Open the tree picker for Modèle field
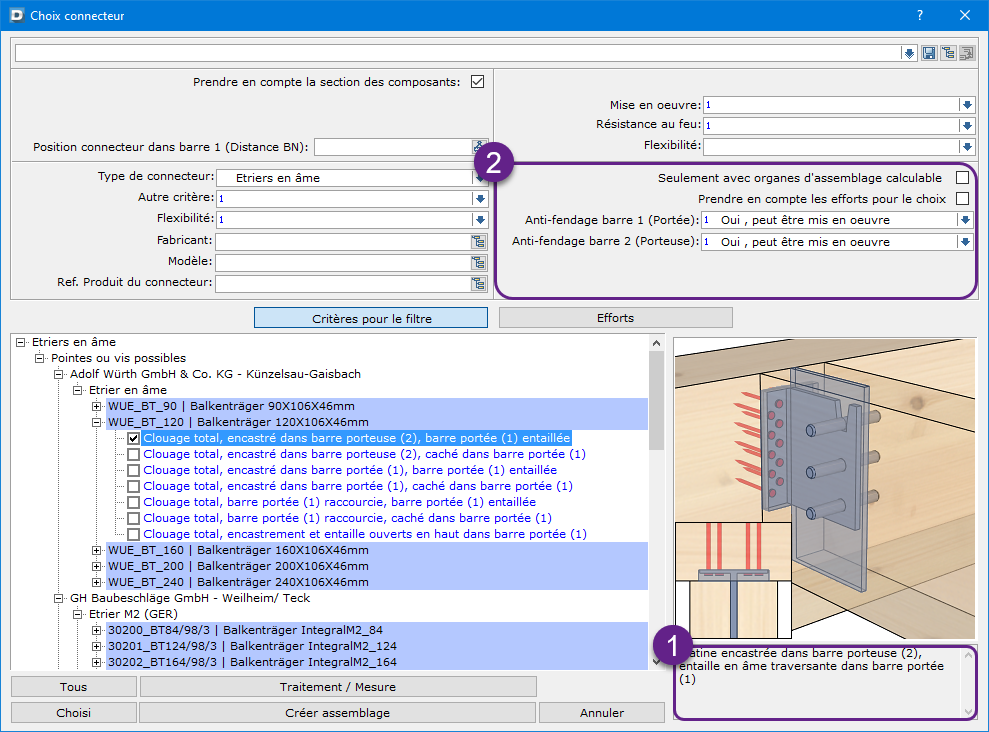Image resolution: width=989 pixels, height=732 pixels. click(479, 262)
